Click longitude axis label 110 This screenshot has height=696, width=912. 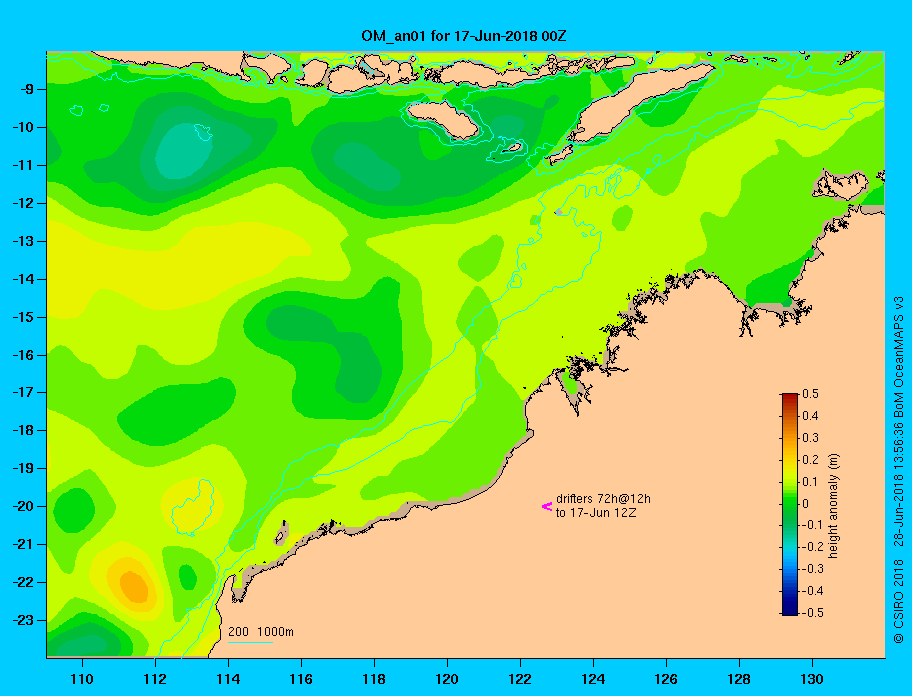[82, 679]
